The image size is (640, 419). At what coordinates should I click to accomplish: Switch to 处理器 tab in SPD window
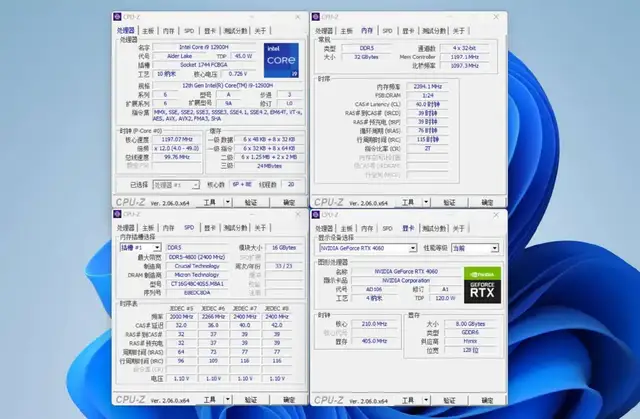(x=126, y=228)
